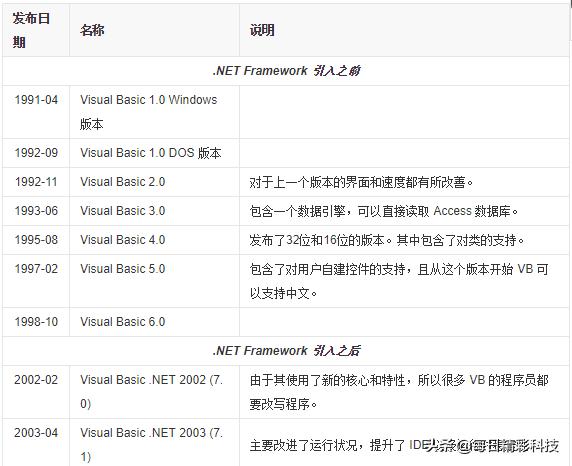572x466 pixels.
Task: Click the 1993-06 date cell
Action: click(36, 211)
